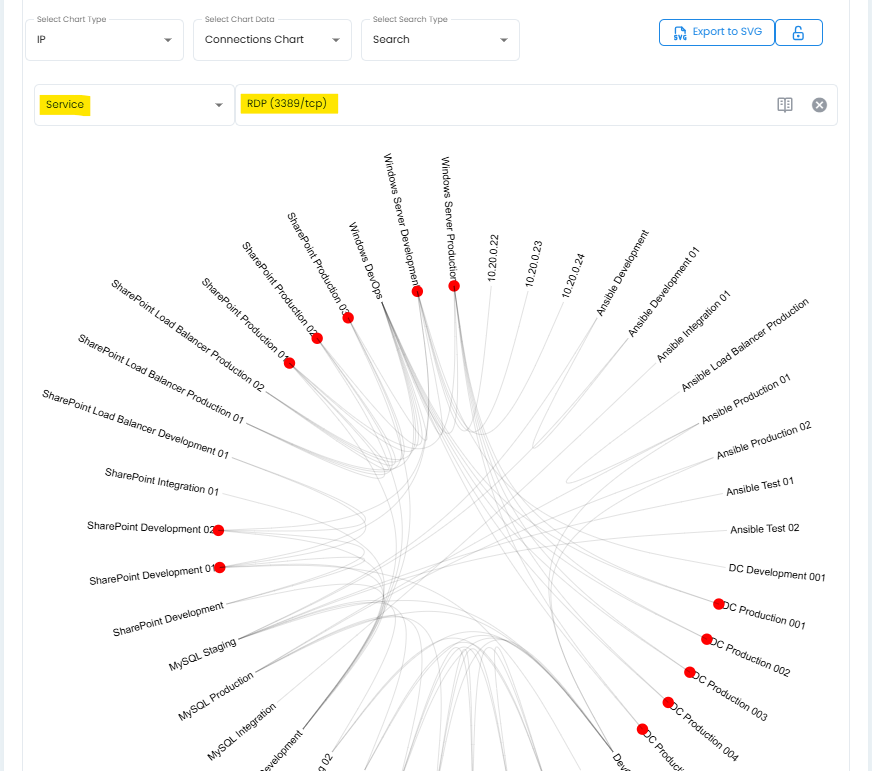Select the DC Development 001 label
872x771 pixels.
(x=777, y=573)
